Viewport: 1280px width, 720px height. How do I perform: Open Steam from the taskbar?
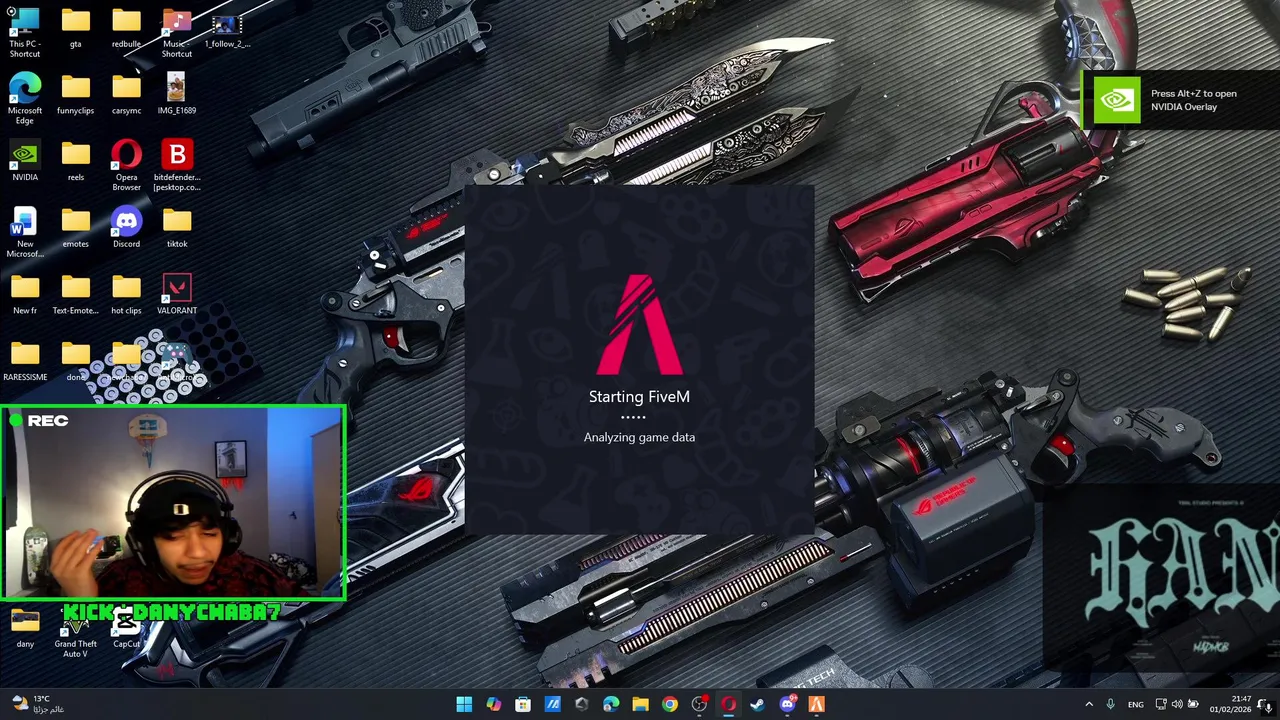(758, 705)
